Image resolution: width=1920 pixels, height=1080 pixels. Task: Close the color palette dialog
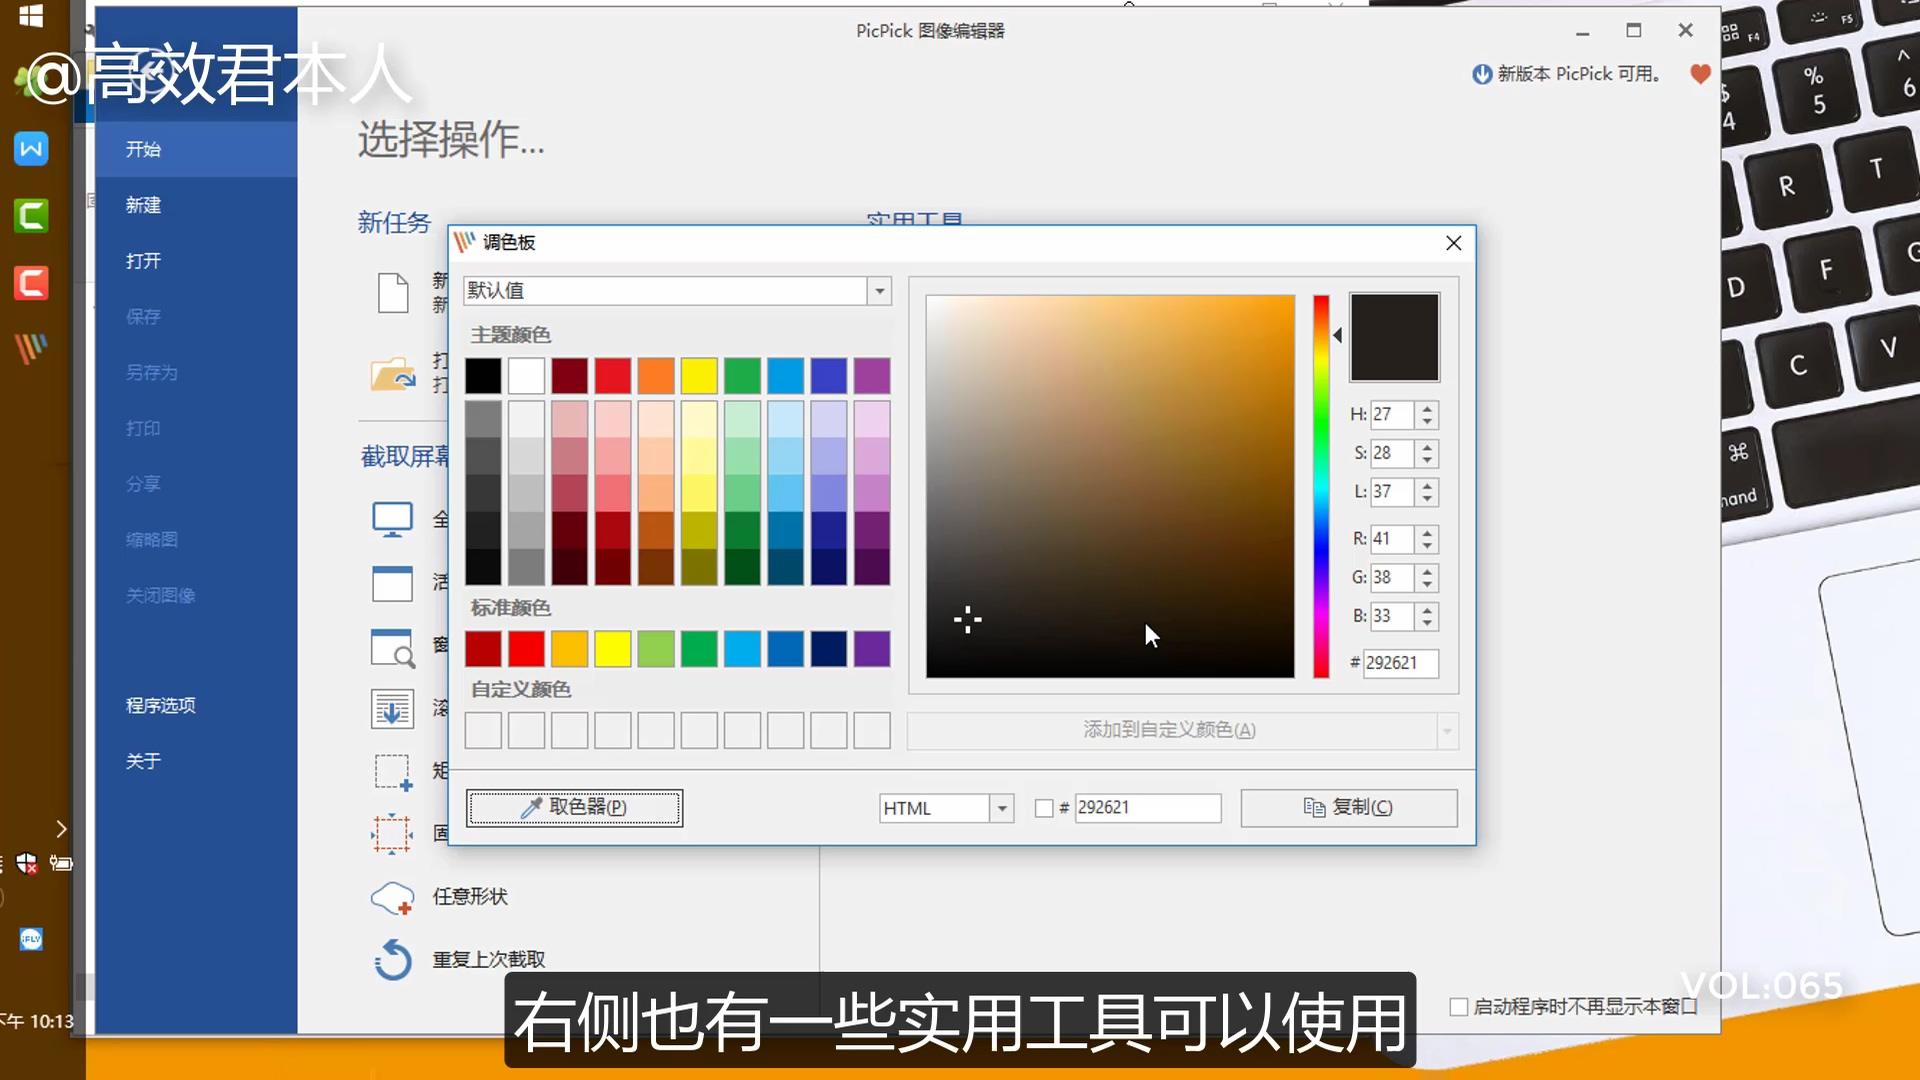click(1454, 243)
